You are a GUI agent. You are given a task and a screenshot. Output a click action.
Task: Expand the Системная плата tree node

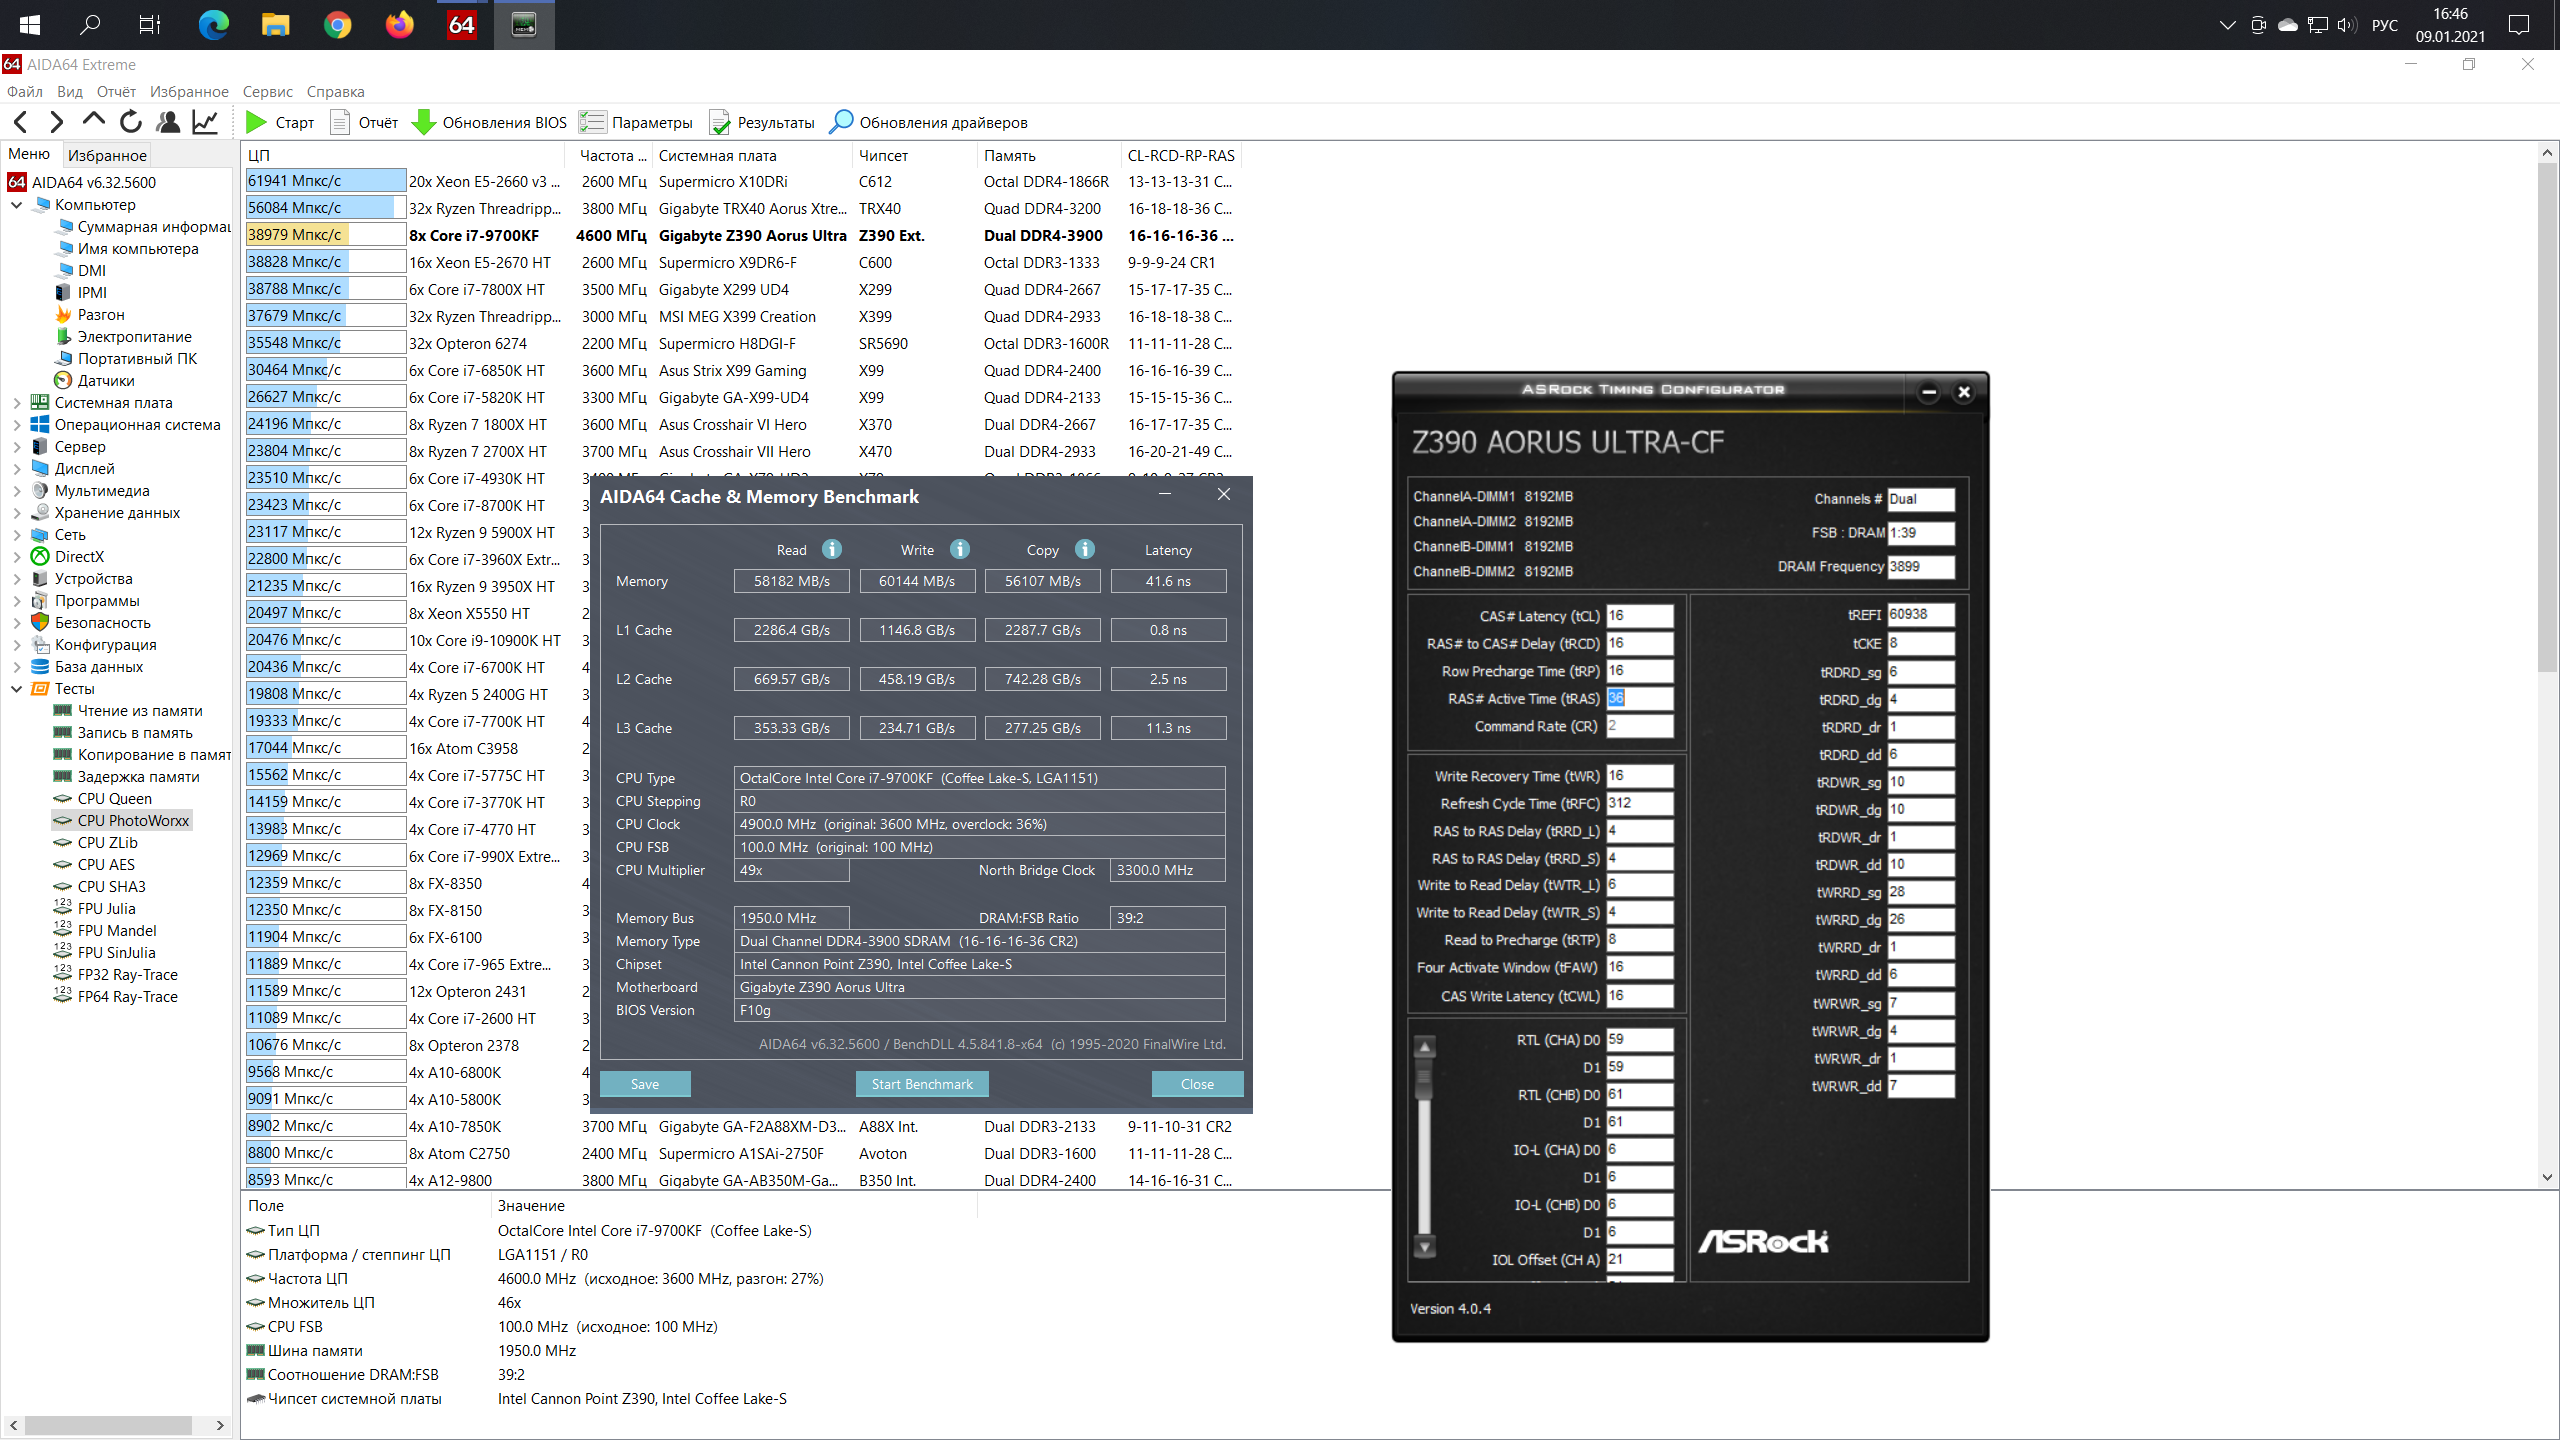point(17,403)
